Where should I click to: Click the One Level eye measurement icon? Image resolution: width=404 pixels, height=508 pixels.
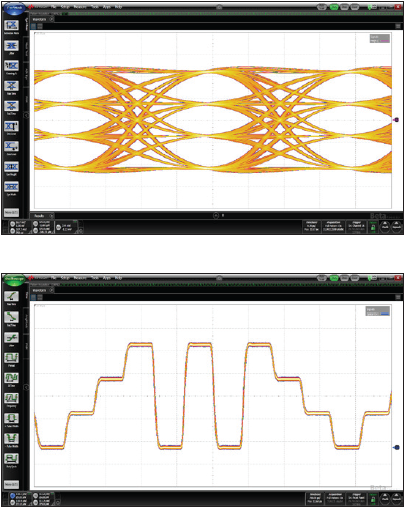click(x=11, y=126)
